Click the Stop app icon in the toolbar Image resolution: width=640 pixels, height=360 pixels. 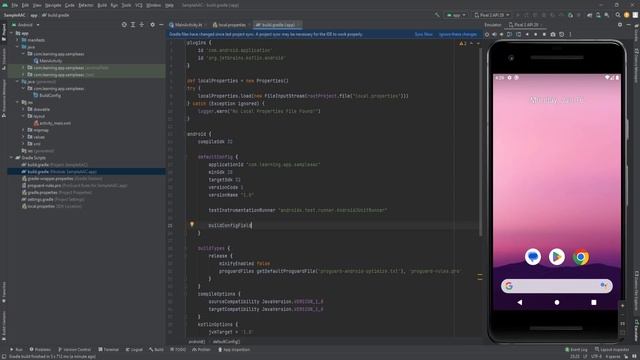coord(579,15)
